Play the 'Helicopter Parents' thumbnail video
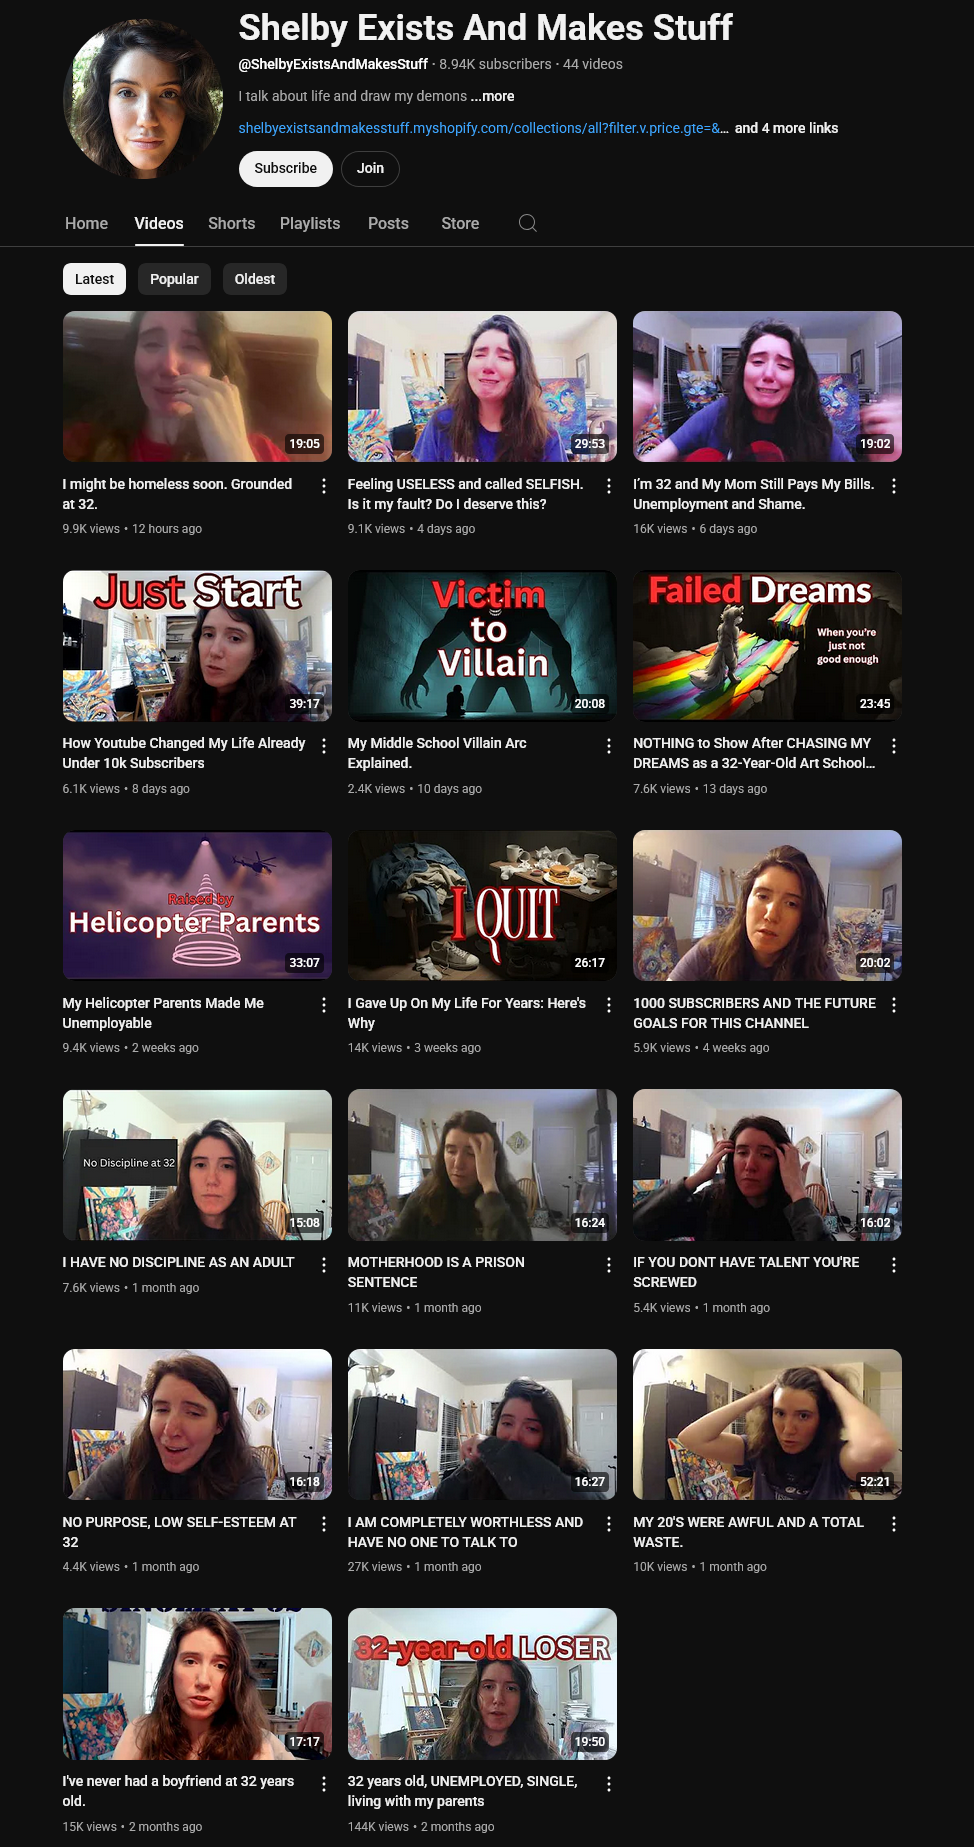This screenshot has width=974, height=1847. (x=197, y=905)
